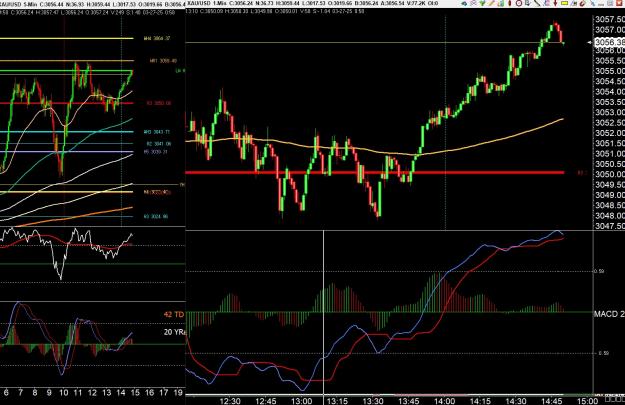Select the yellow rectangle drawing tool

pyautogui.click(x=564, y=3)
